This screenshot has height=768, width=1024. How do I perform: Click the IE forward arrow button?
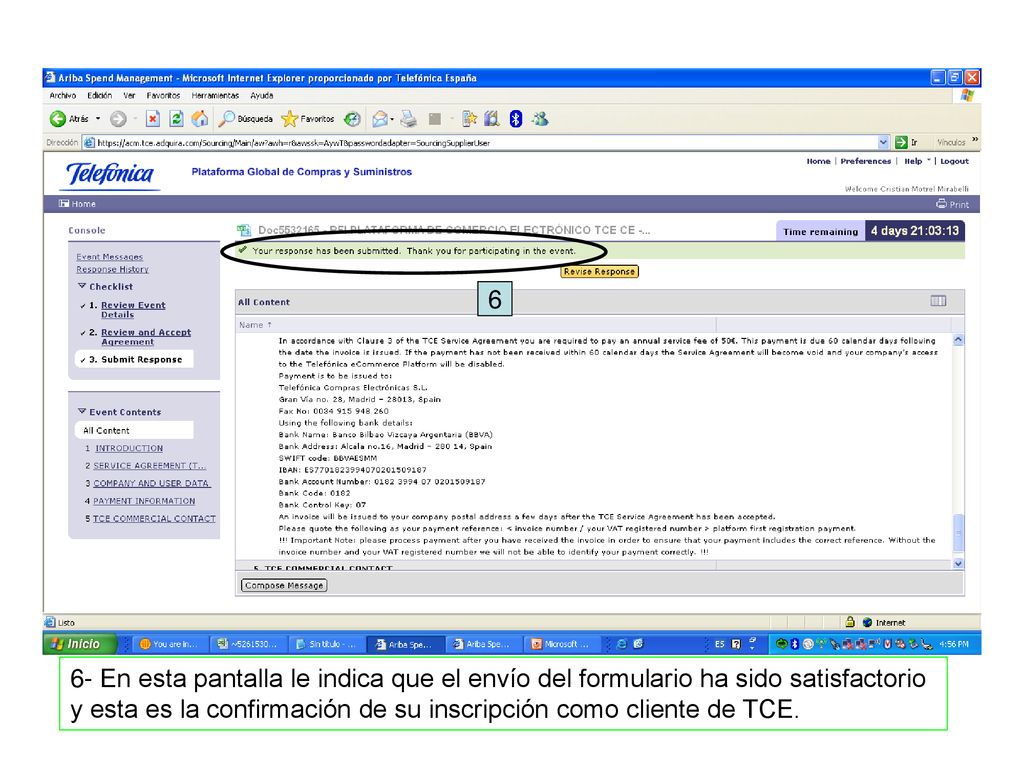pyautogui.click(x=118, y=119)
